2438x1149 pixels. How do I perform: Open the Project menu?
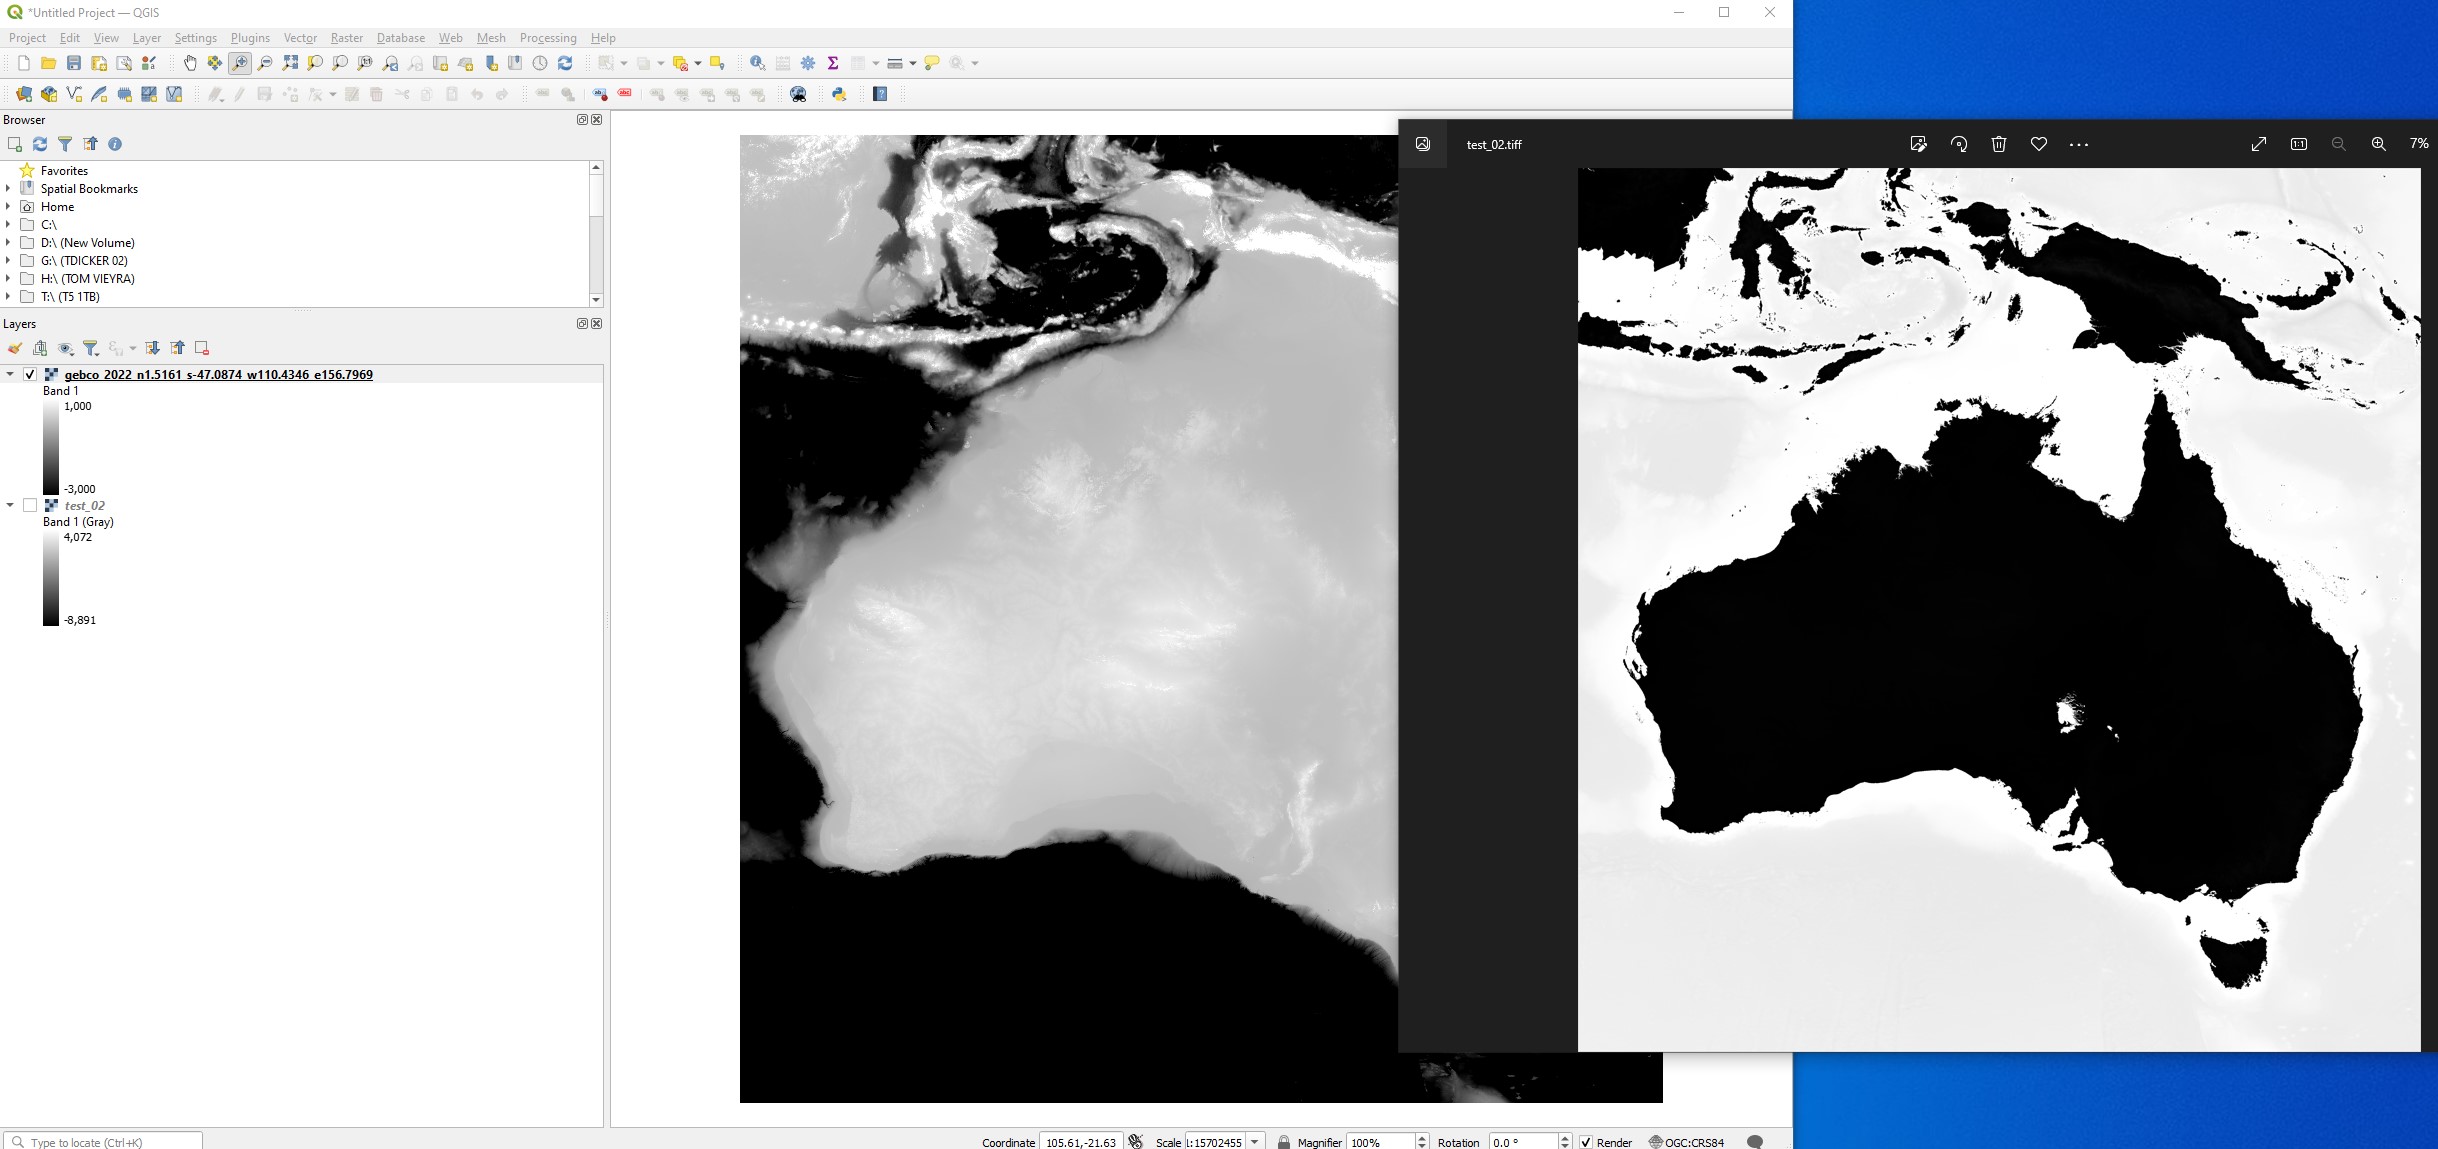[27, 38]
